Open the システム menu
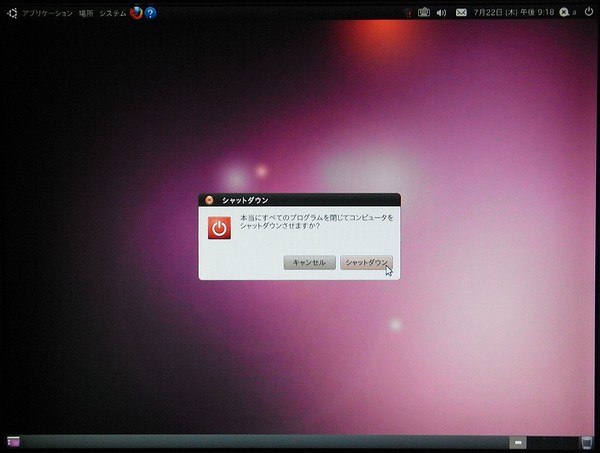This screenshot has height=453, width=600. (112, 13)
